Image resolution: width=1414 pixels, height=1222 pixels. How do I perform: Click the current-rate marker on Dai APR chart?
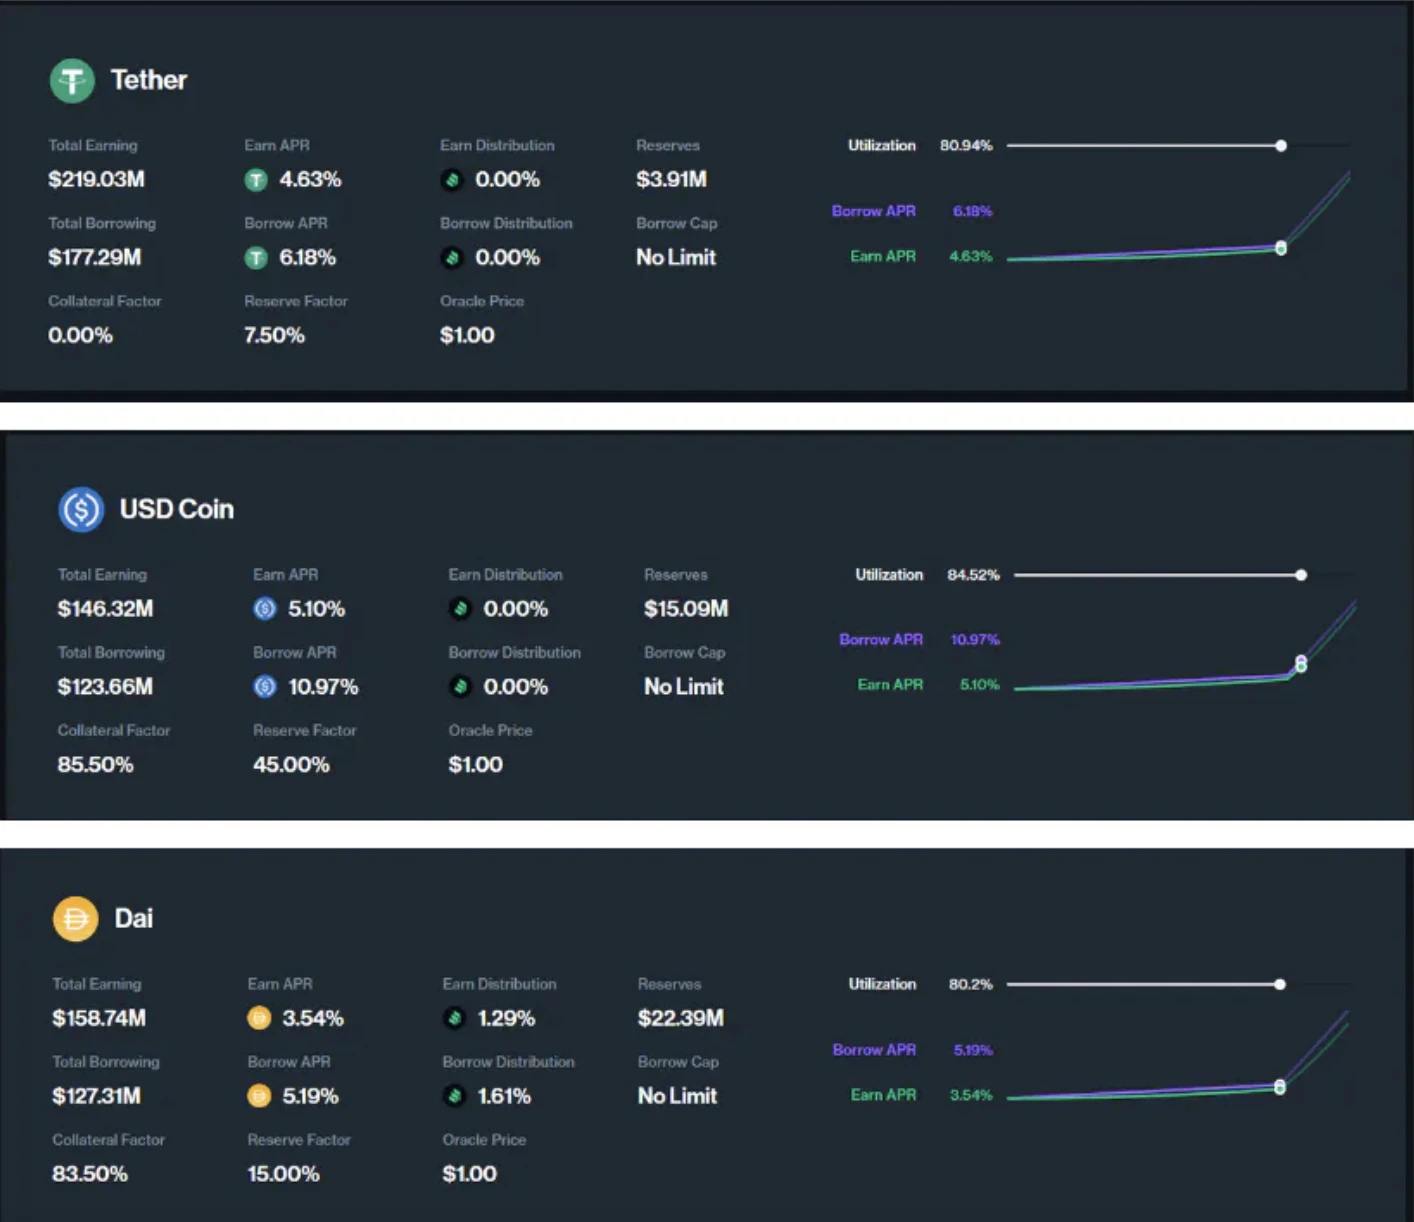coord(1280,1086)
